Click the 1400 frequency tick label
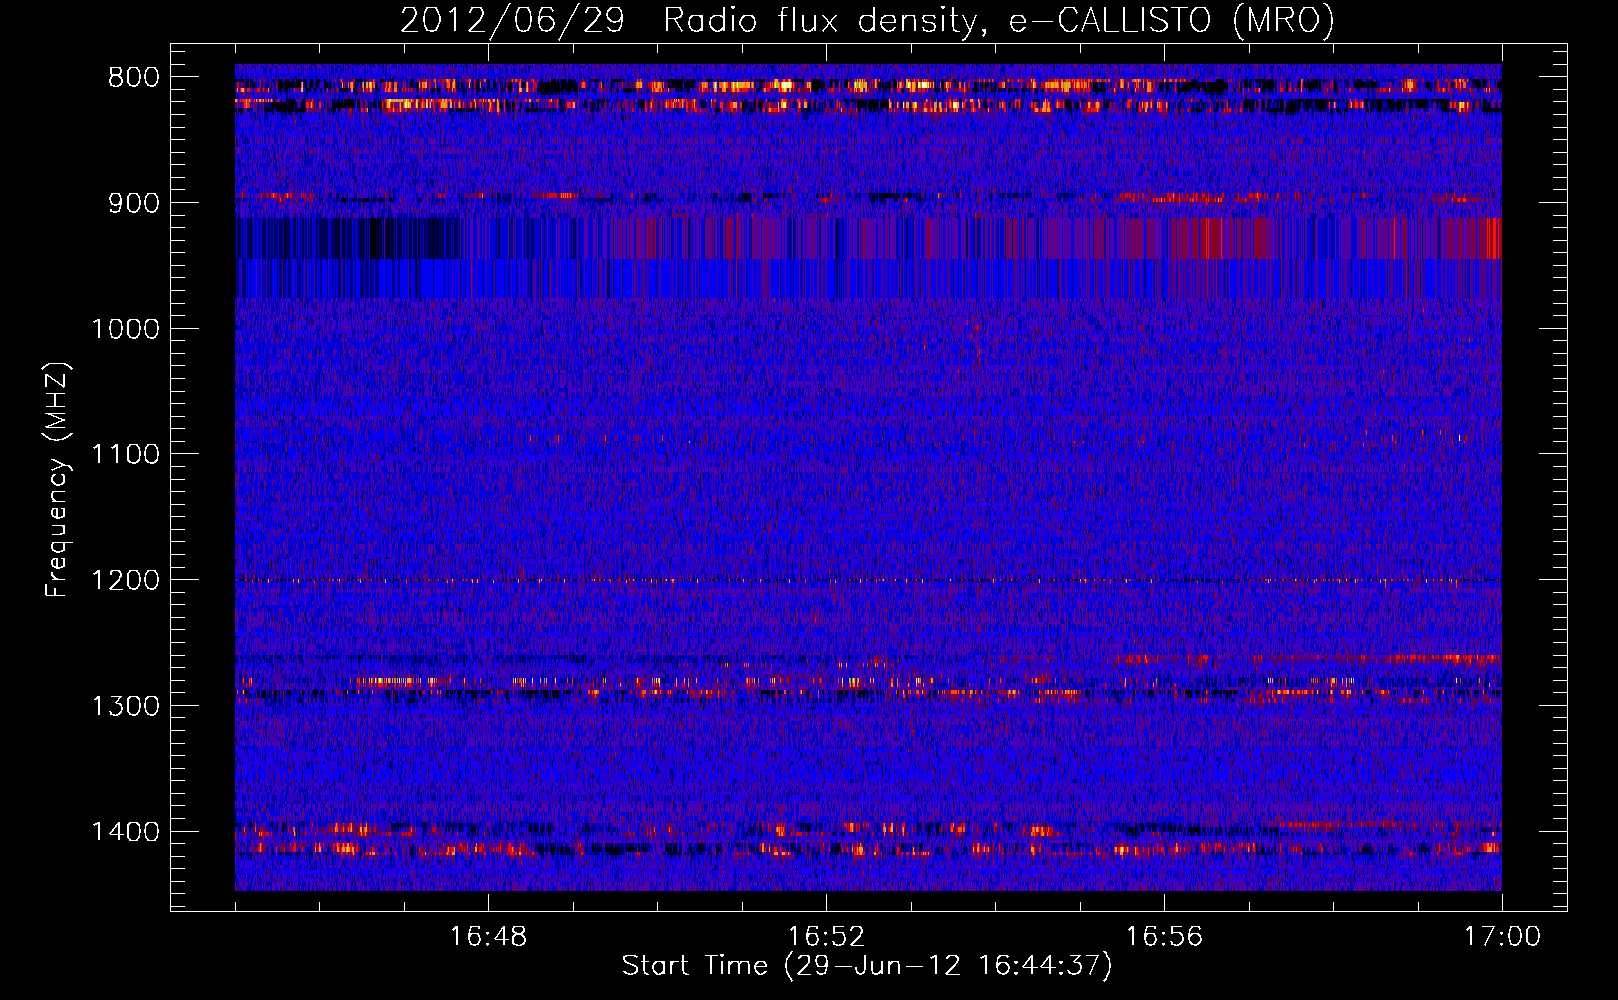This screenshot has height=1000, width=1618. coord(126,832)
